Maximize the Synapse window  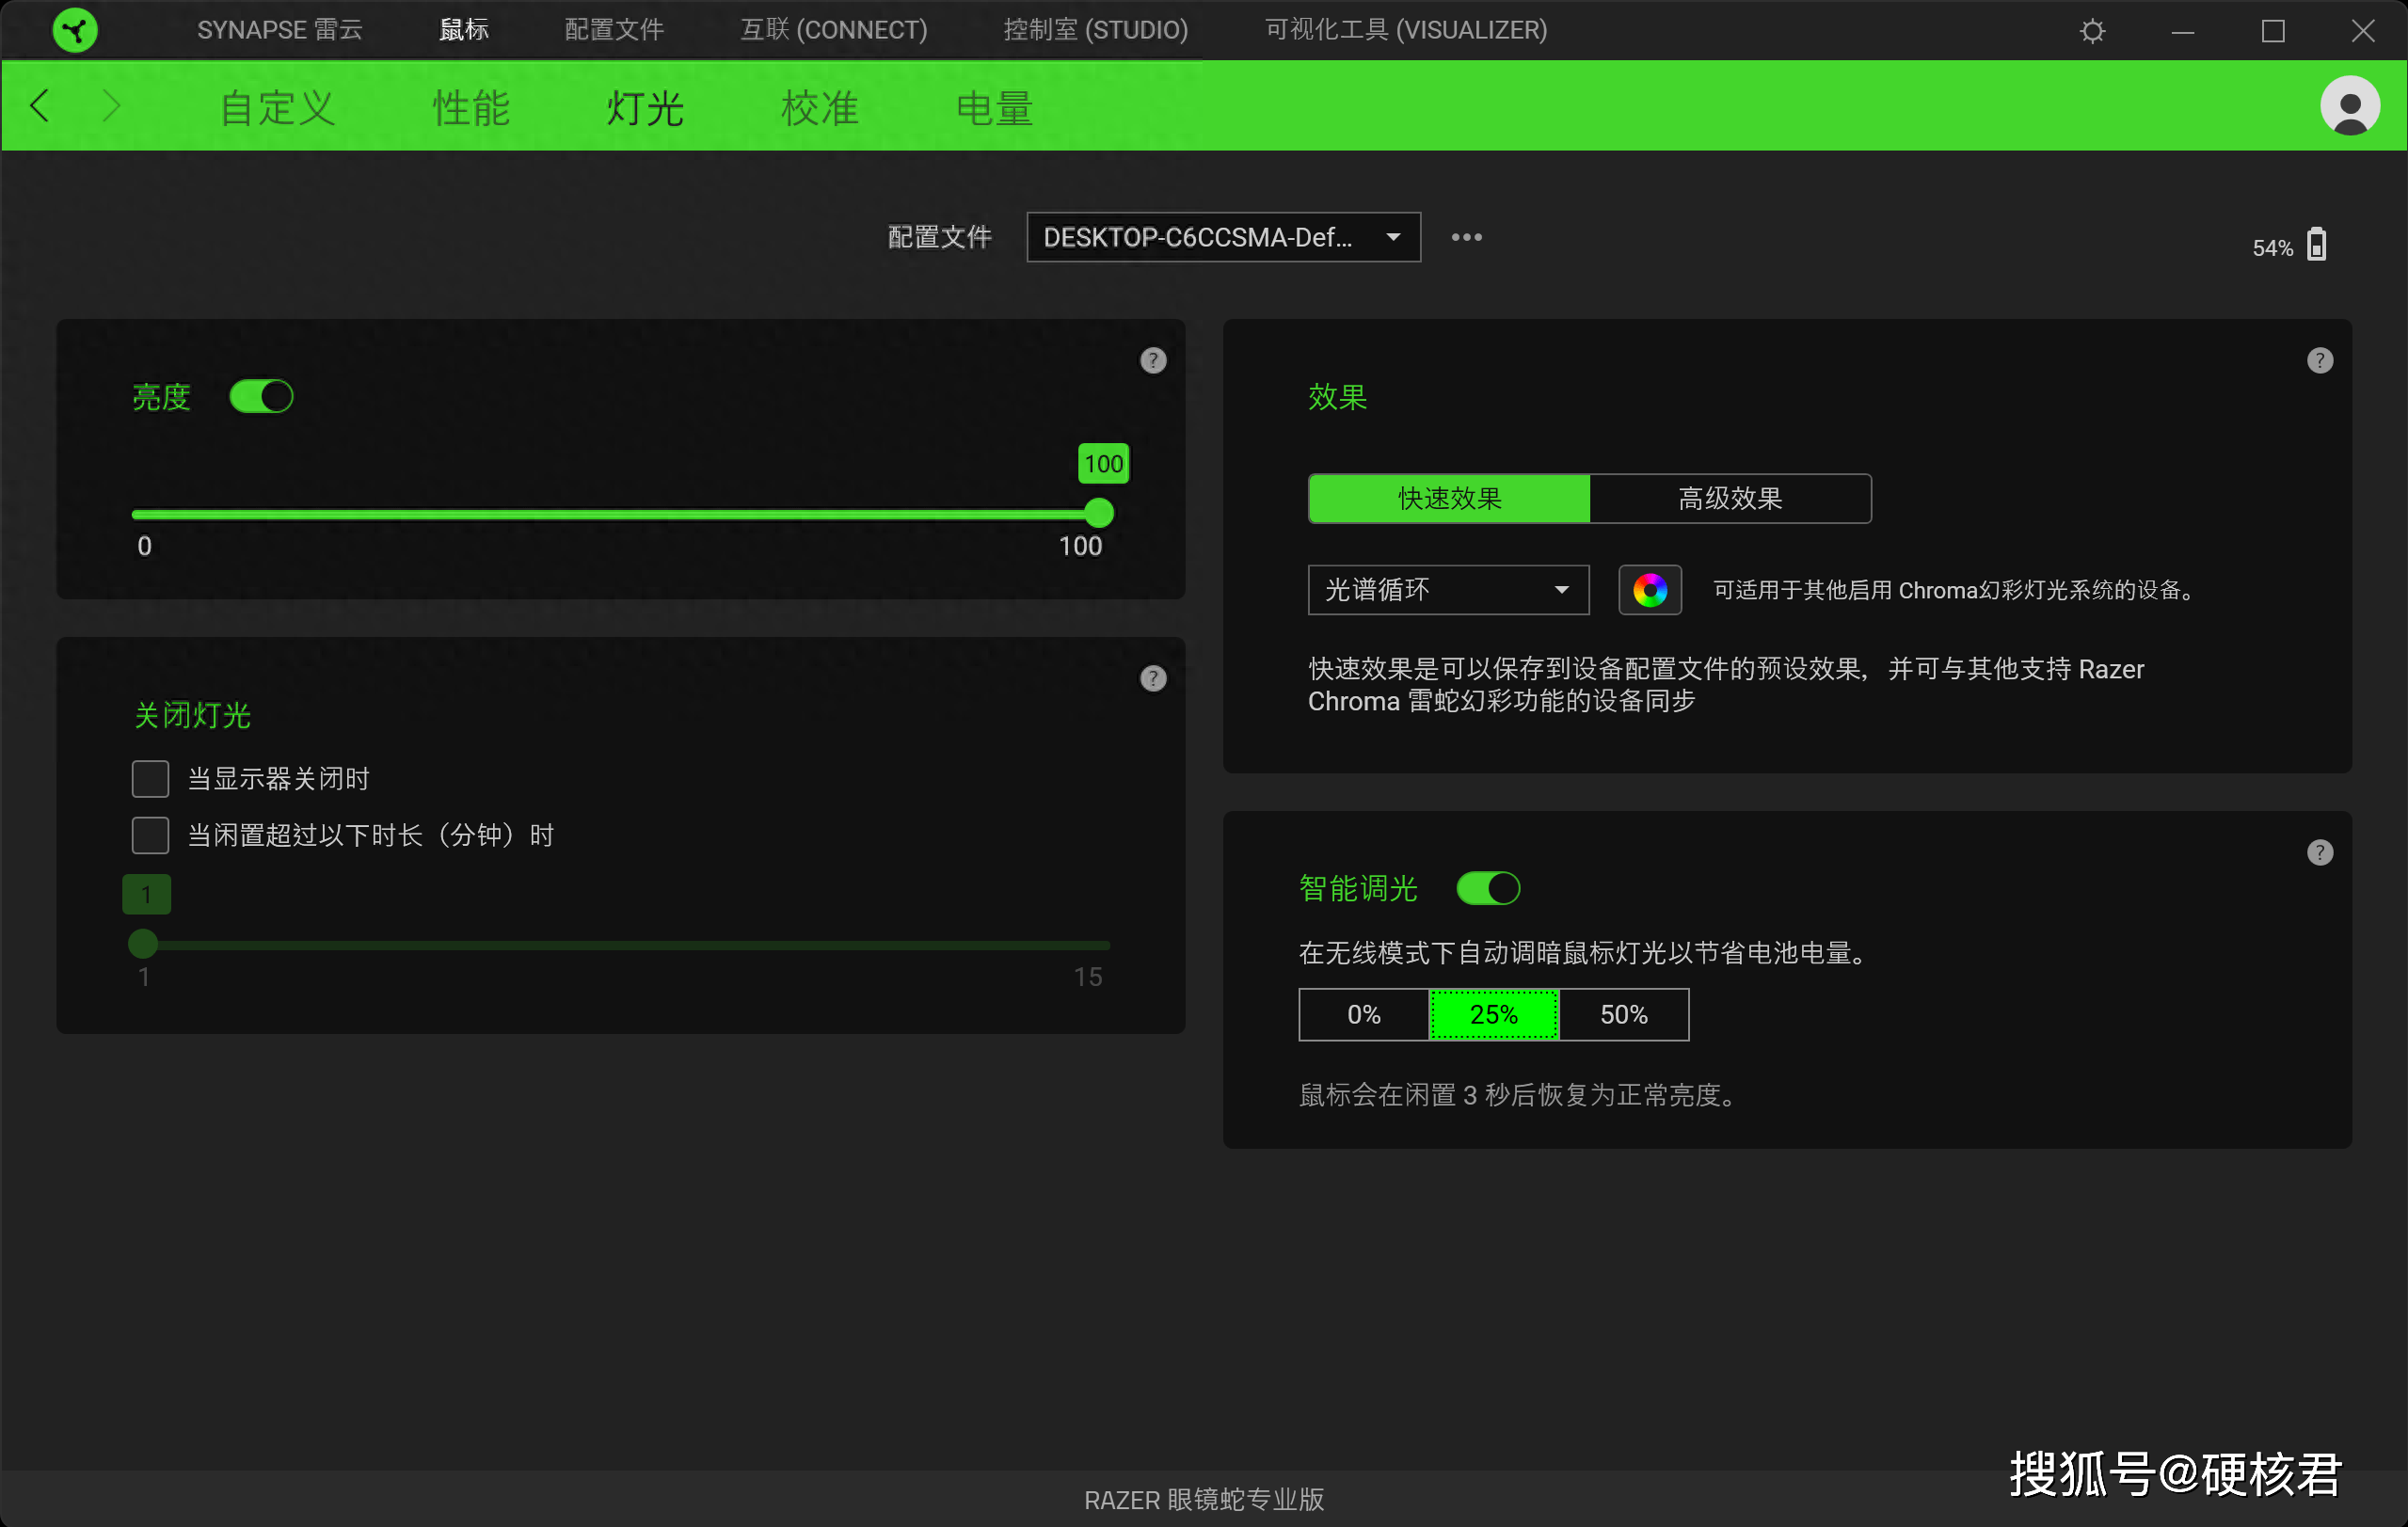pyautogui.click(x=2272, y=31)
